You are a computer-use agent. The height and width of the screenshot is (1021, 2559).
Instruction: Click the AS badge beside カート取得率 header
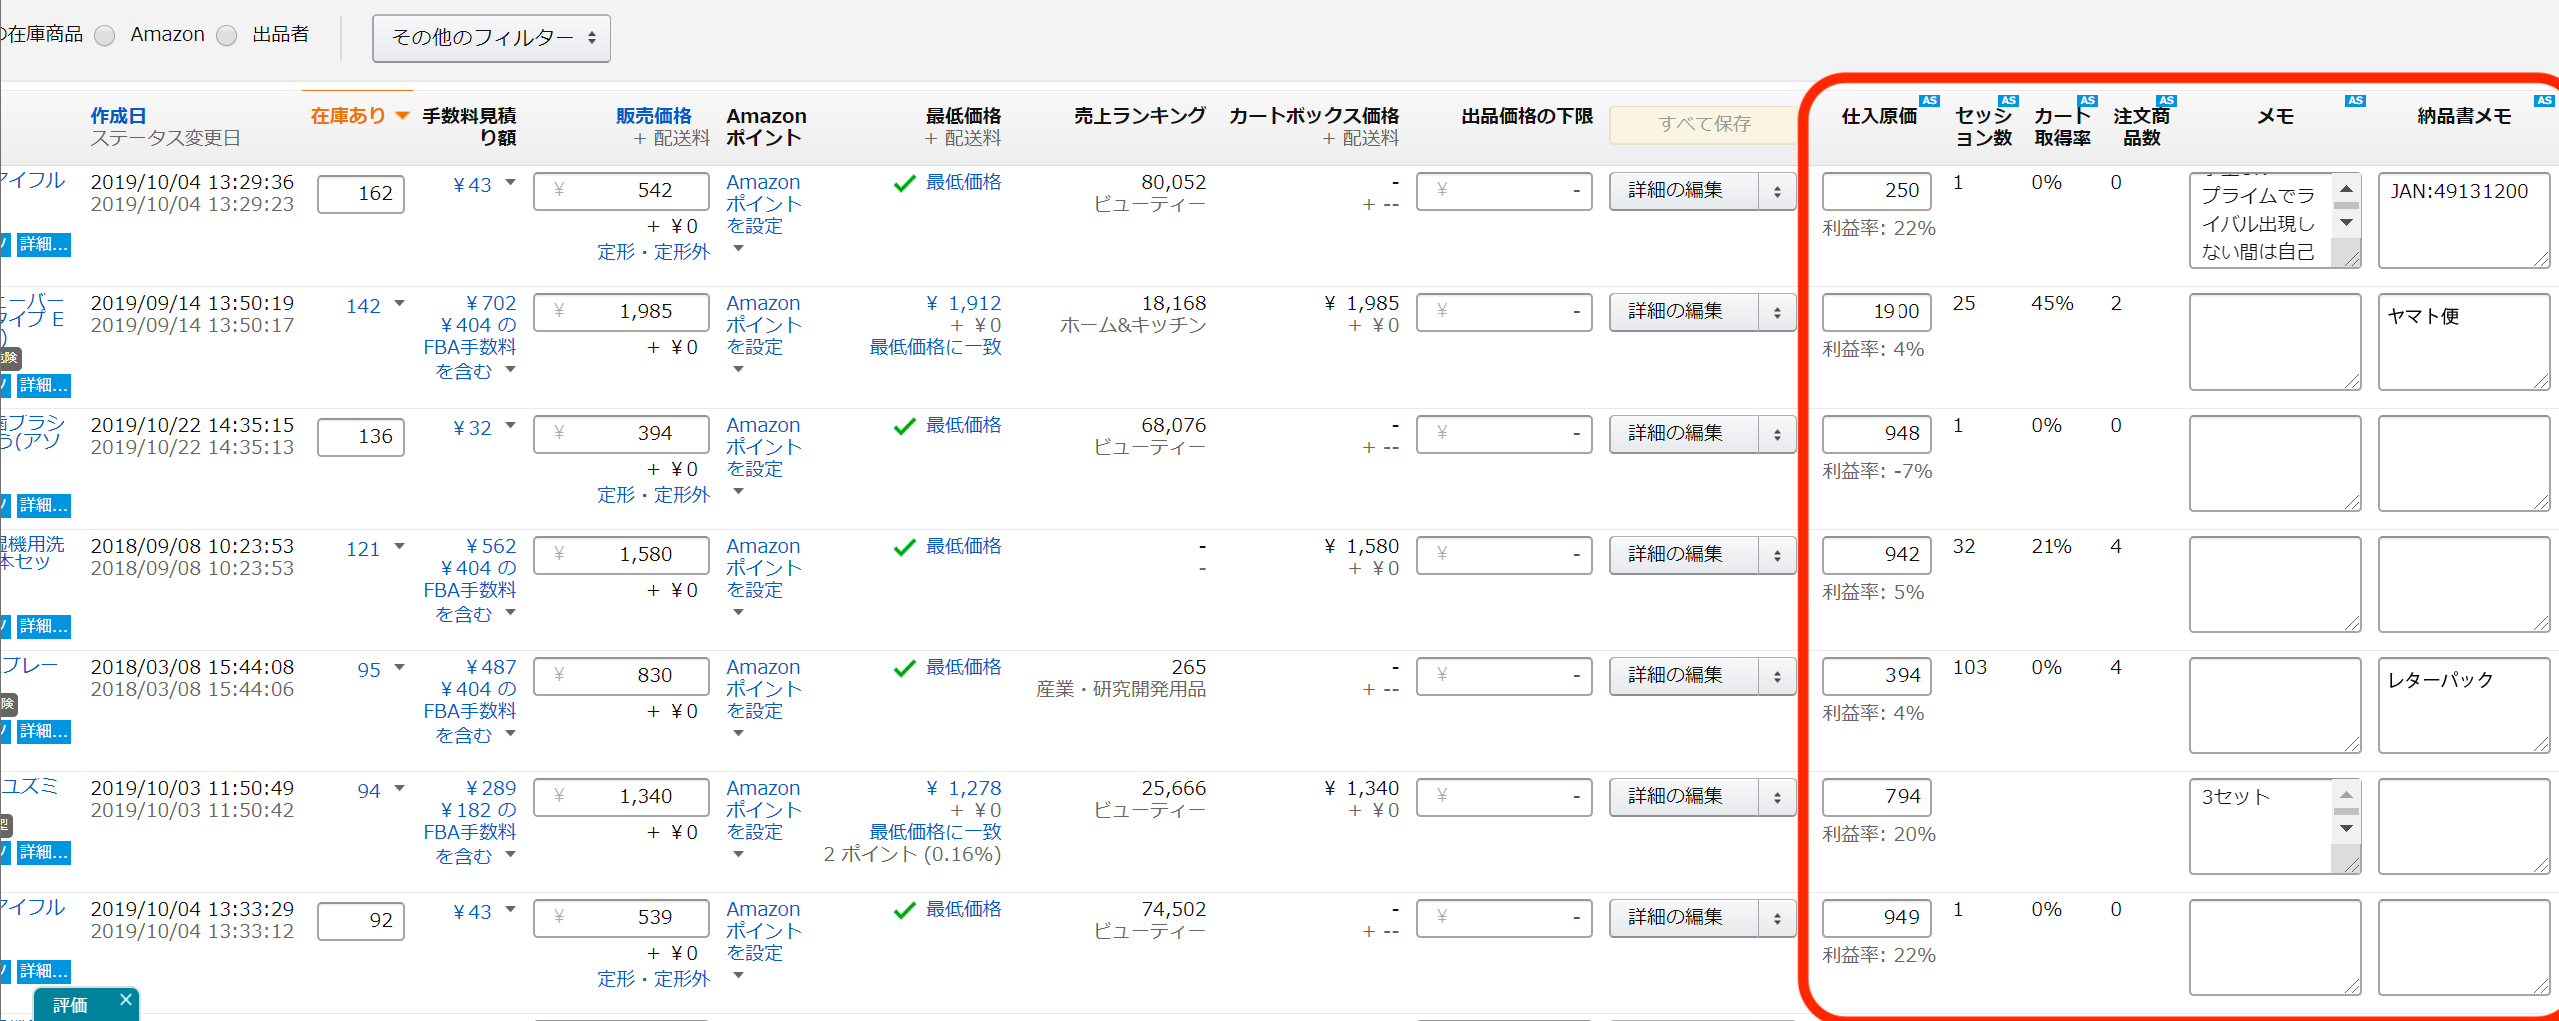[x=2087, y=101]
